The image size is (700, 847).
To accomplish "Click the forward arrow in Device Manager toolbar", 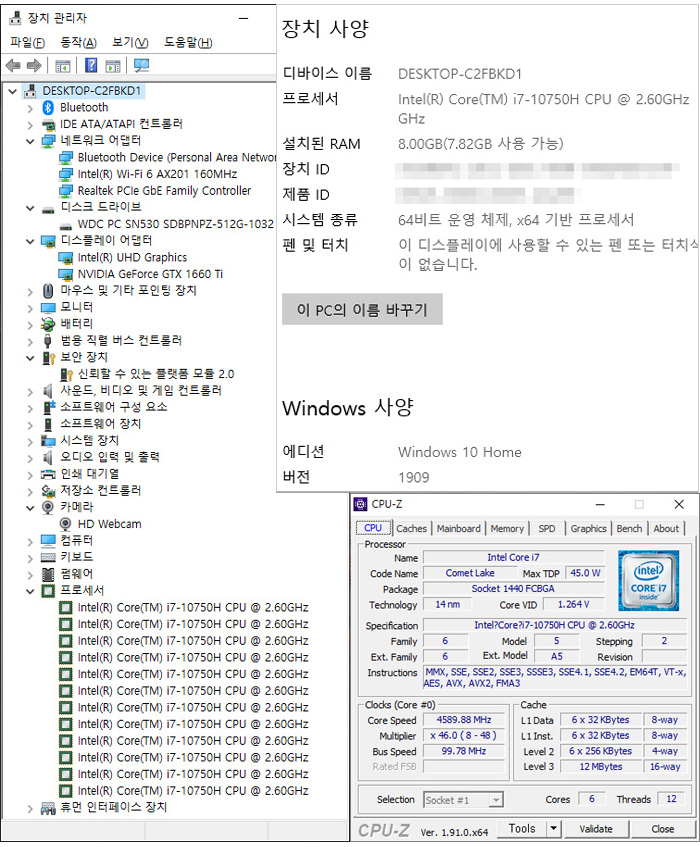I will coord(34,66).
